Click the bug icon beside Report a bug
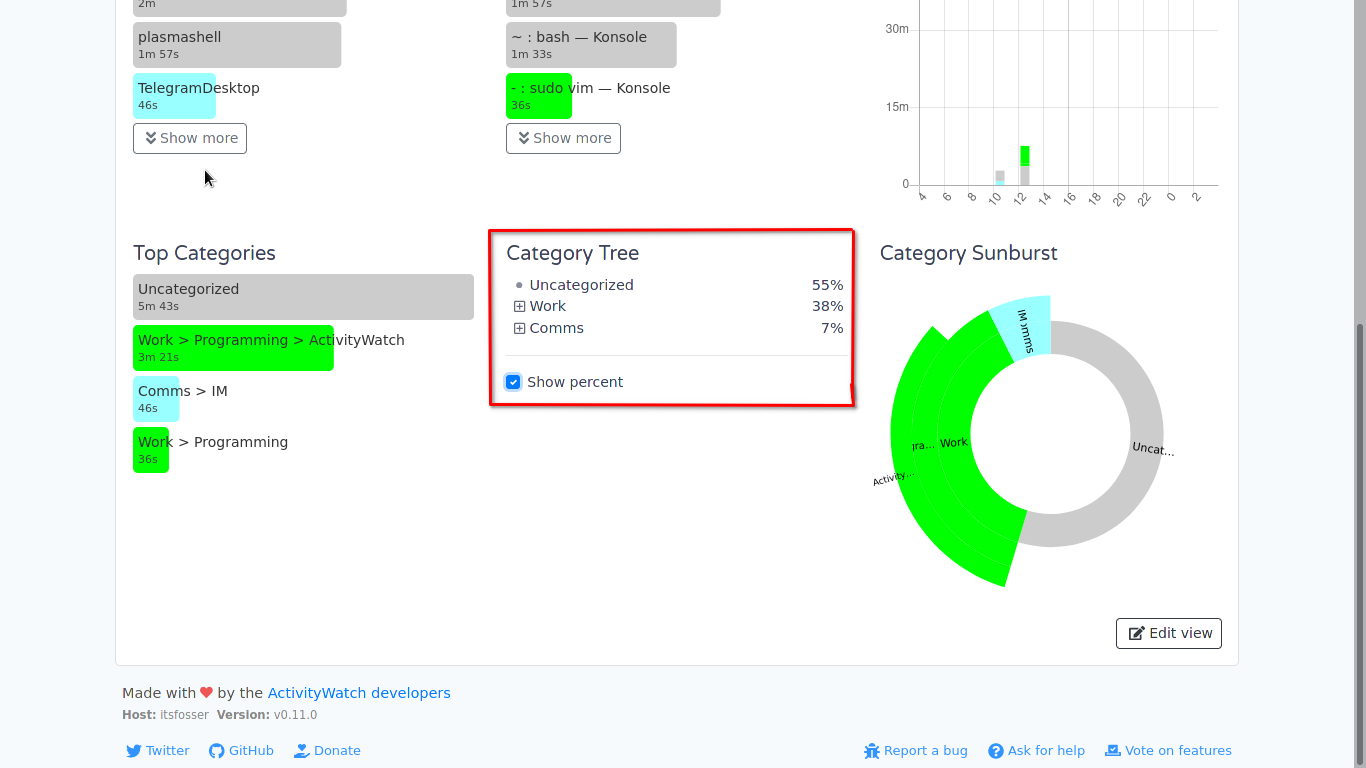 pyautogui.click(x=872, y=751)
